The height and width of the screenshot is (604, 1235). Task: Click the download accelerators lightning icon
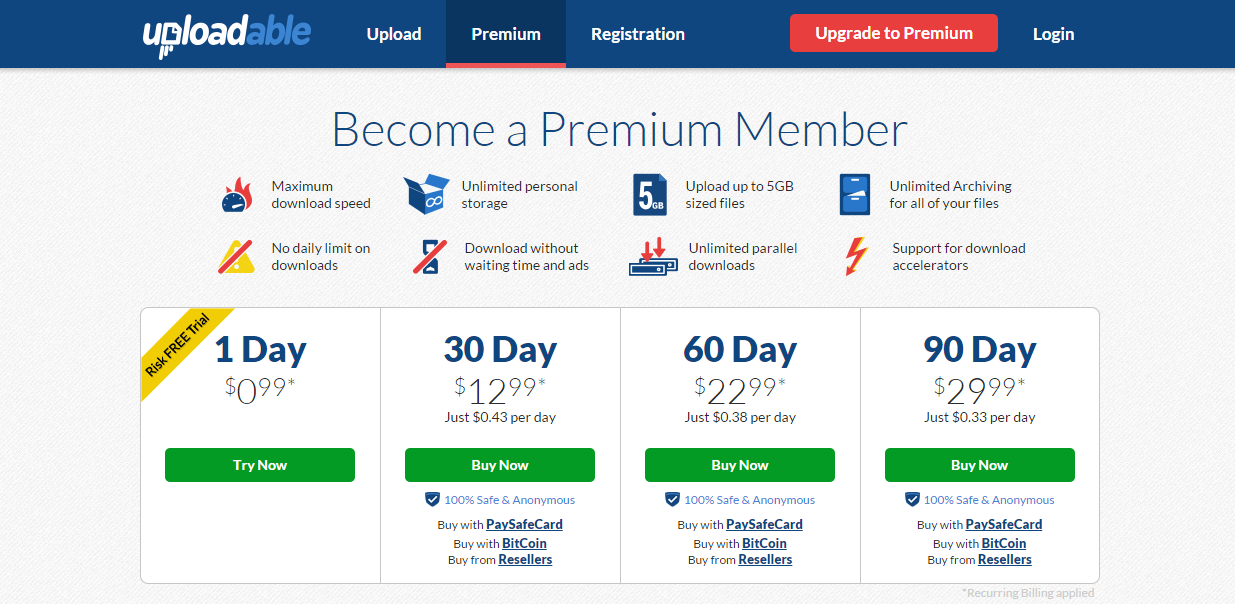(856, 256)
